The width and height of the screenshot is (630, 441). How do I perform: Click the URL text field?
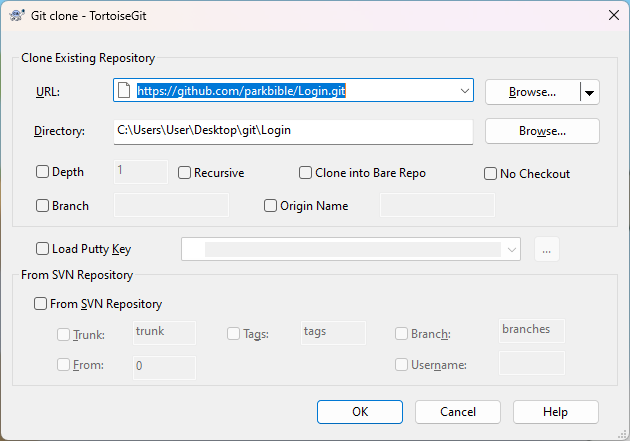pyautogui.click(x=295, y=91)
